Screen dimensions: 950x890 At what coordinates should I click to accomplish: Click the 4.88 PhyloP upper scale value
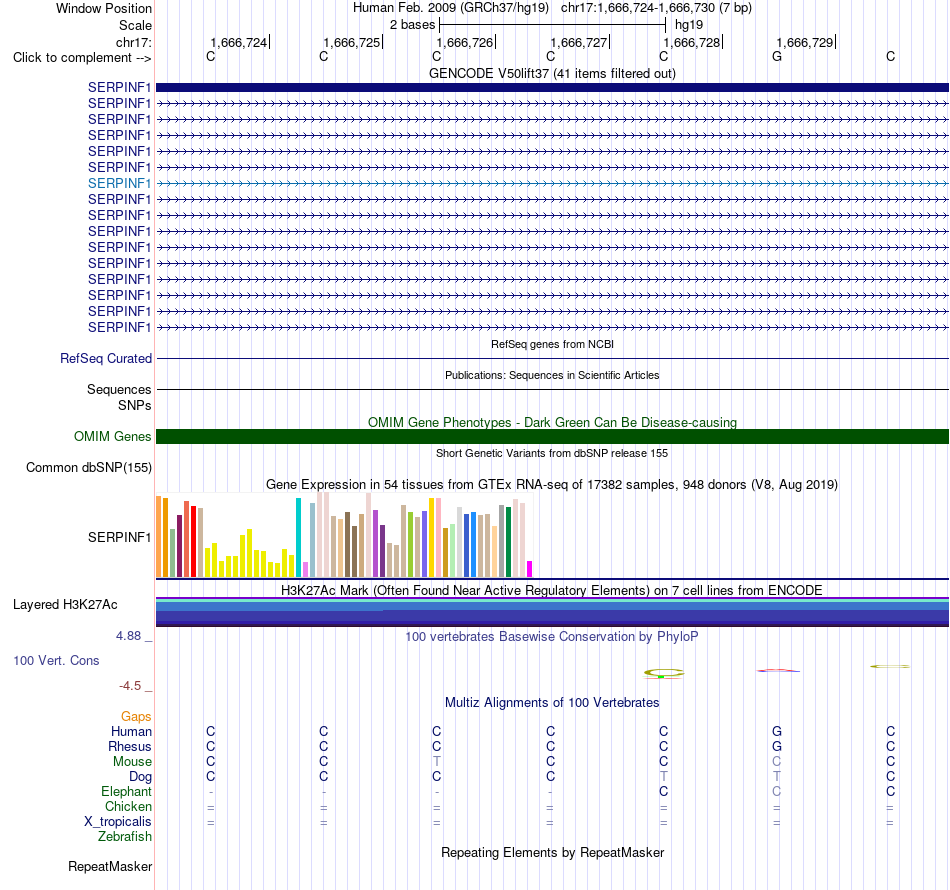(x=128, y=636)
